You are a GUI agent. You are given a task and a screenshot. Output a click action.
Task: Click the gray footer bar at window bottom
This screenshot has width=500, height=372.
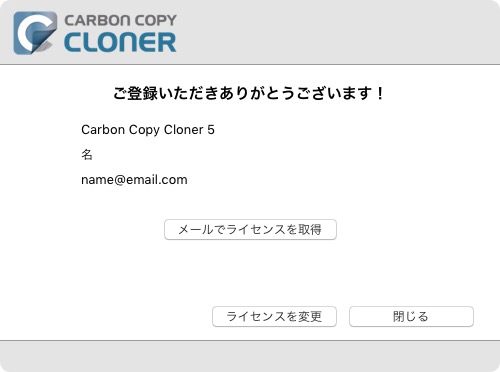point(250,356)
